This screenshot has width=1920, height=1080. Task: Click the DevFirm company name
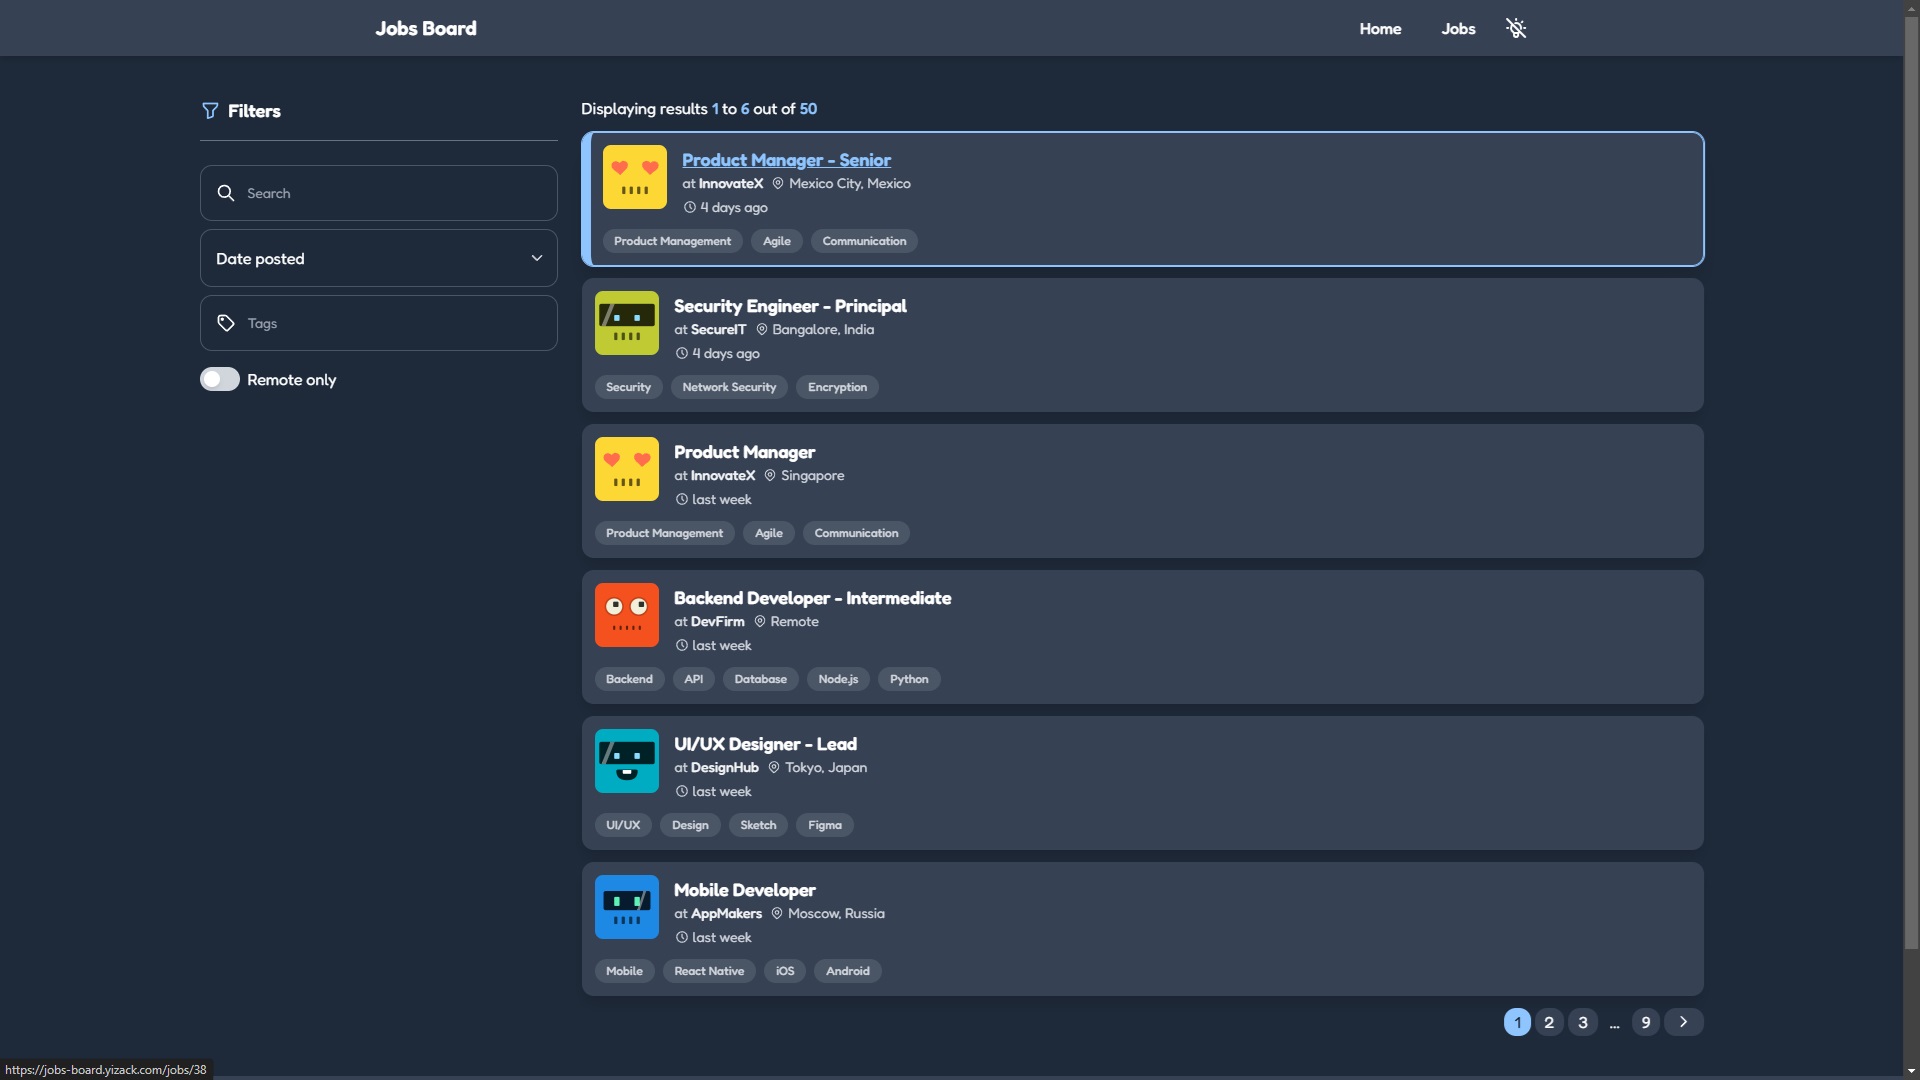coord(717,622)
